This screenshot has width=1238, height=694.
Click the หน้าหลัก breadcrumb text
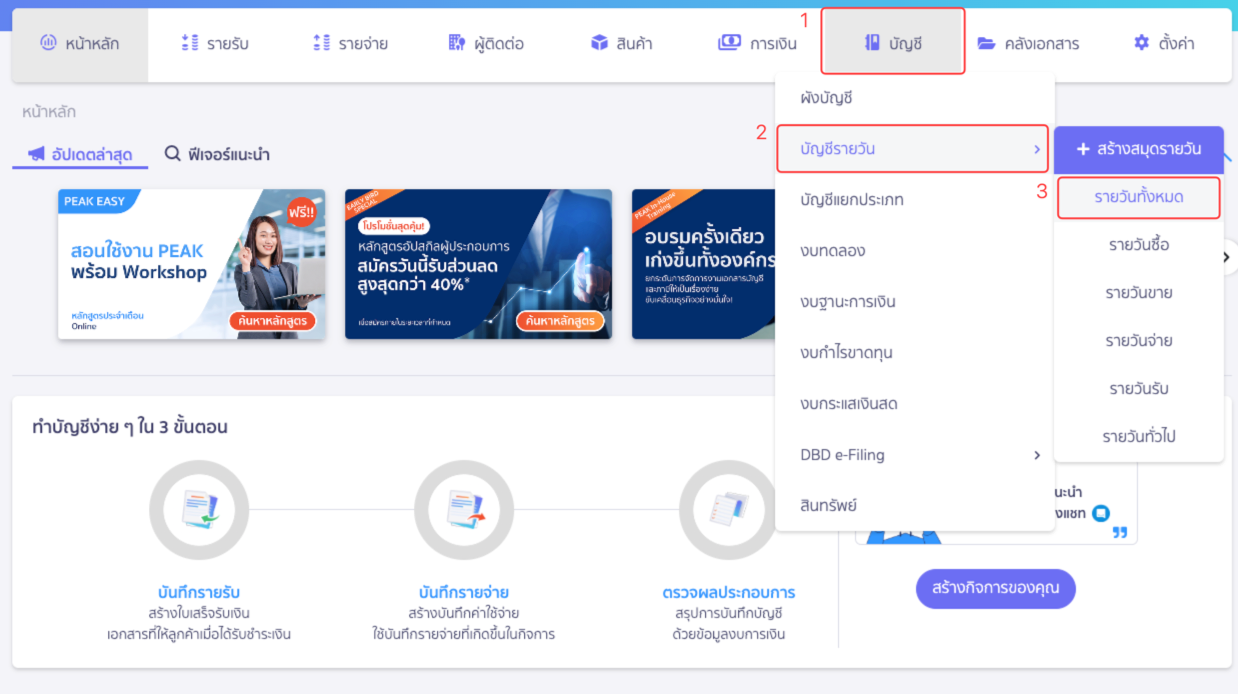[x=49, y=112]
